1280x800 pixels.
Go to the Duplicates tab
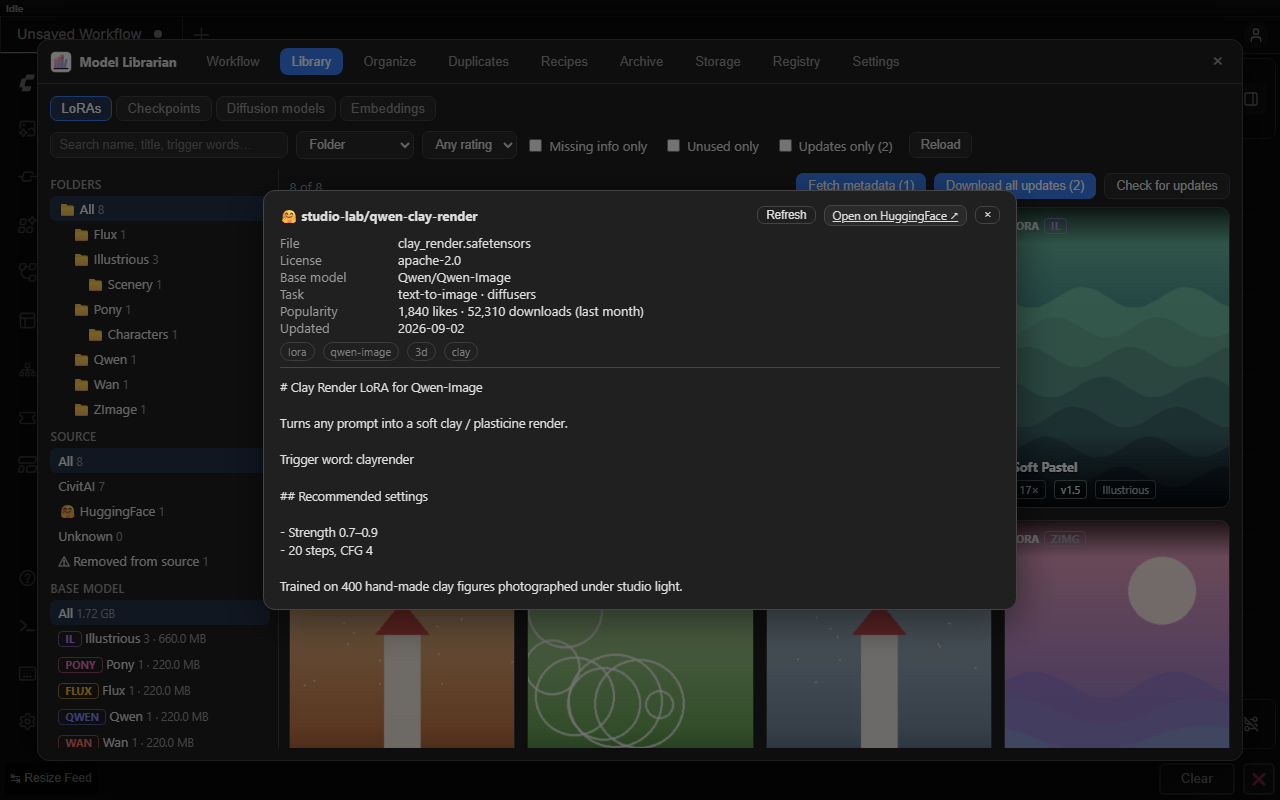click(x=478, y=61)
